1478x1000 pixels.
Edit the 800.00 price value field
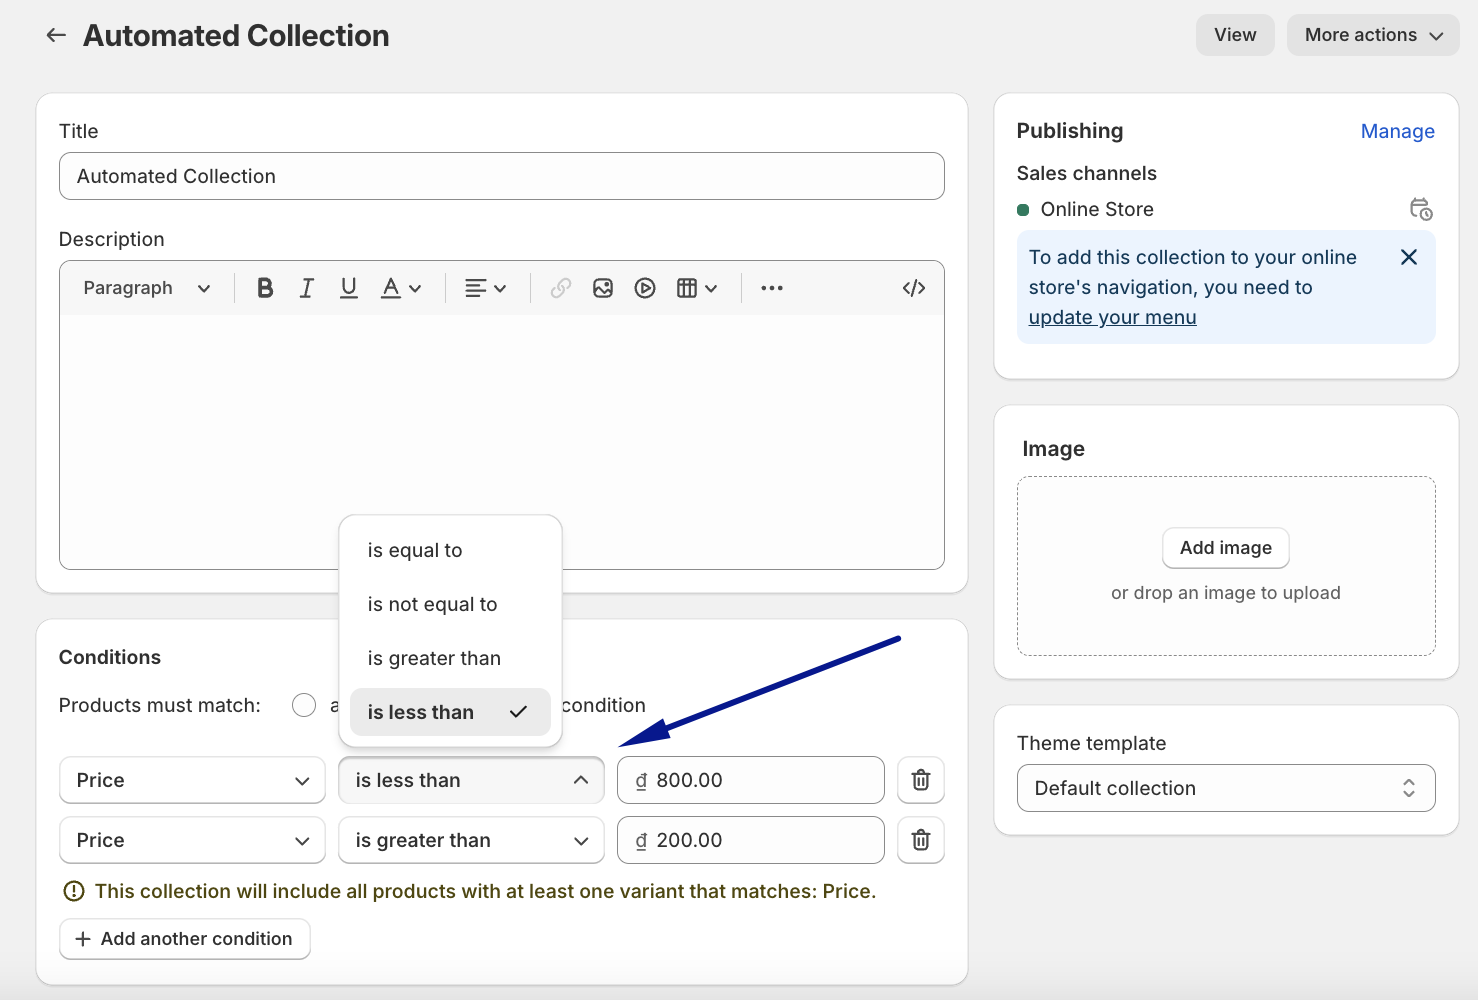point(751,780)
